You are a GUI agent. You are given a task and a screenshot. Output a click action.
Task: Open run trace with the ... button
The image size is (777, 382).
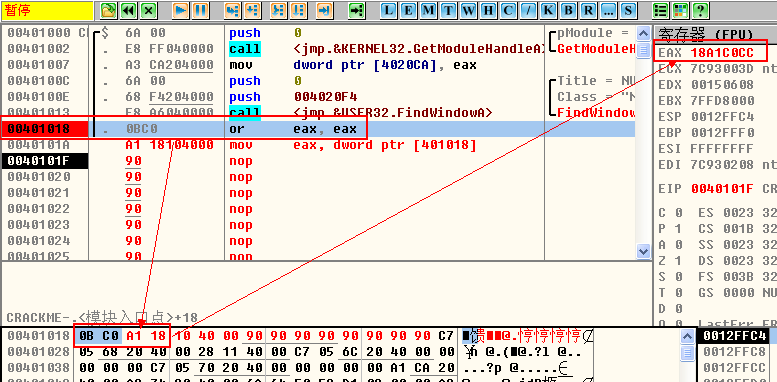[x=608, y=10]
